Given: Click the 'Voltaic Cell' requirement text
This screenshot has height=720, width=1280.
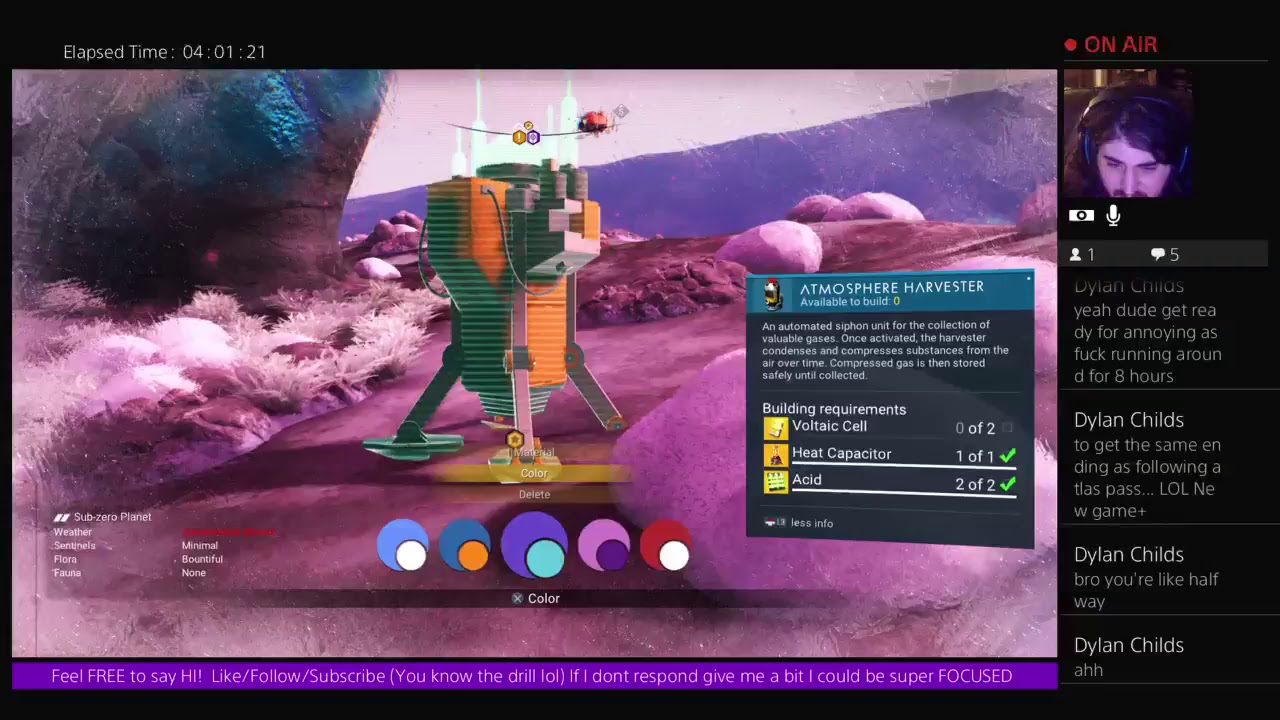Looking at the screenshot, I should point(829,426).
